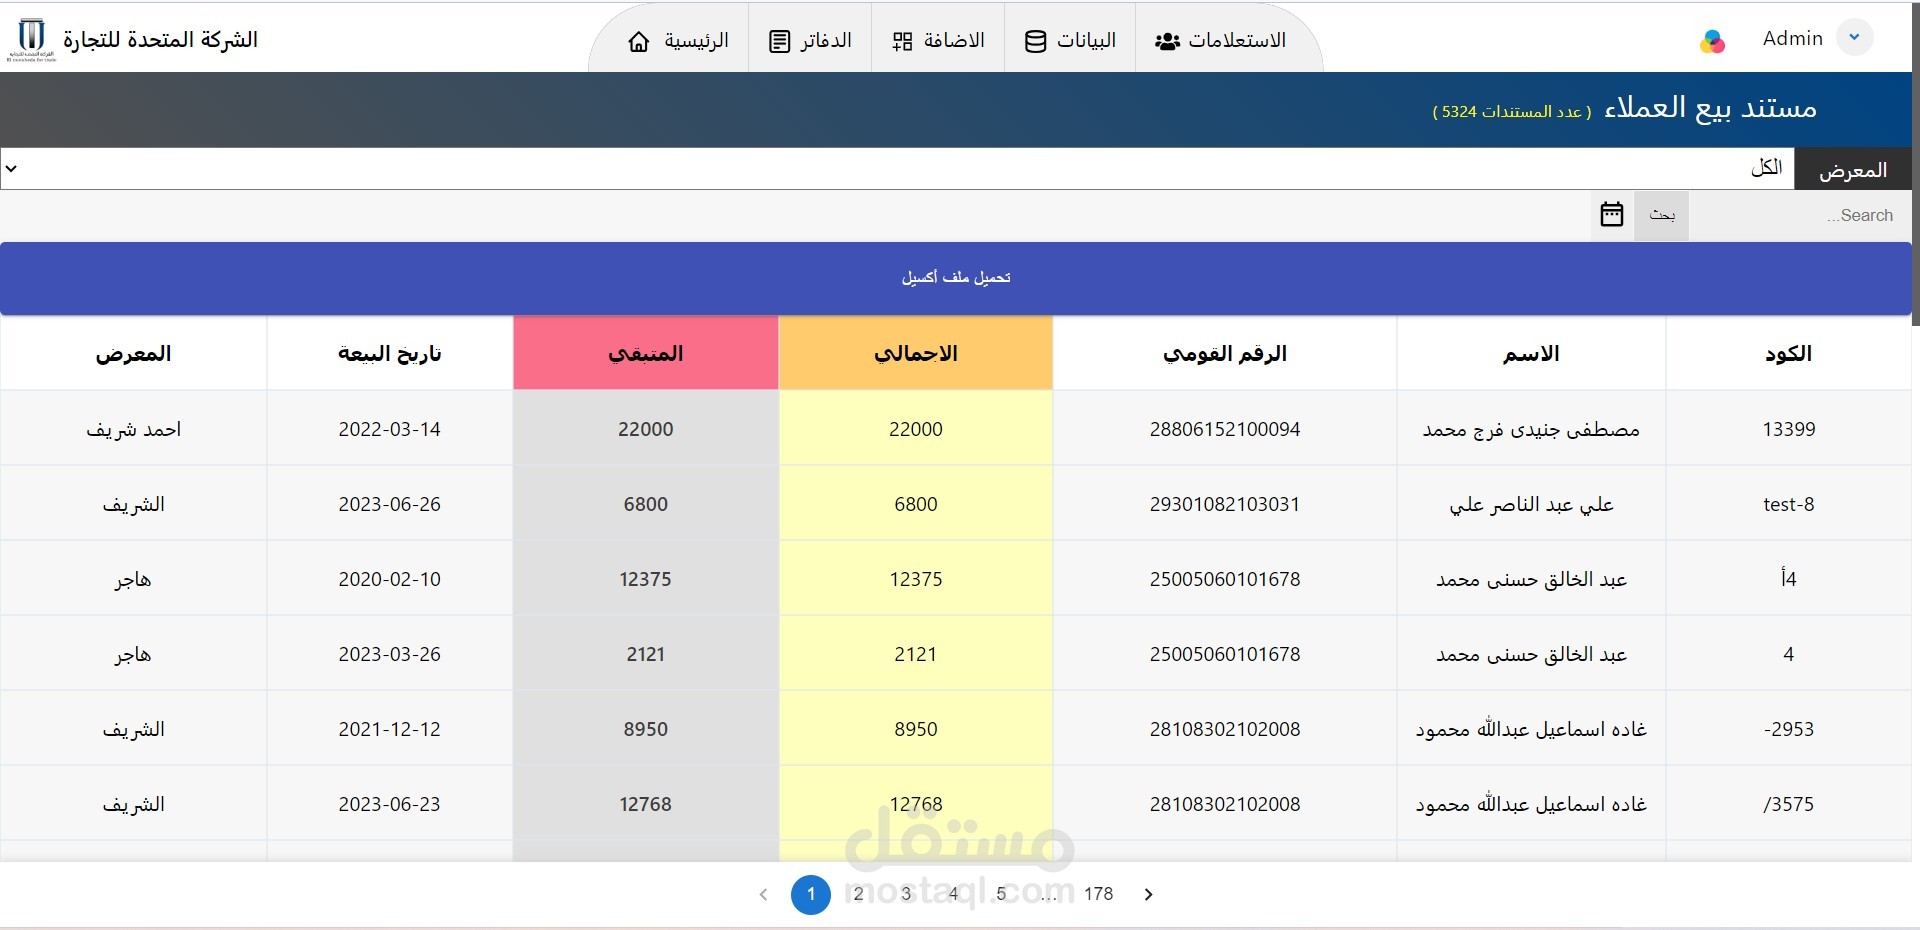
Task: Click the code cell -2953
Action: pos(1789,729)
